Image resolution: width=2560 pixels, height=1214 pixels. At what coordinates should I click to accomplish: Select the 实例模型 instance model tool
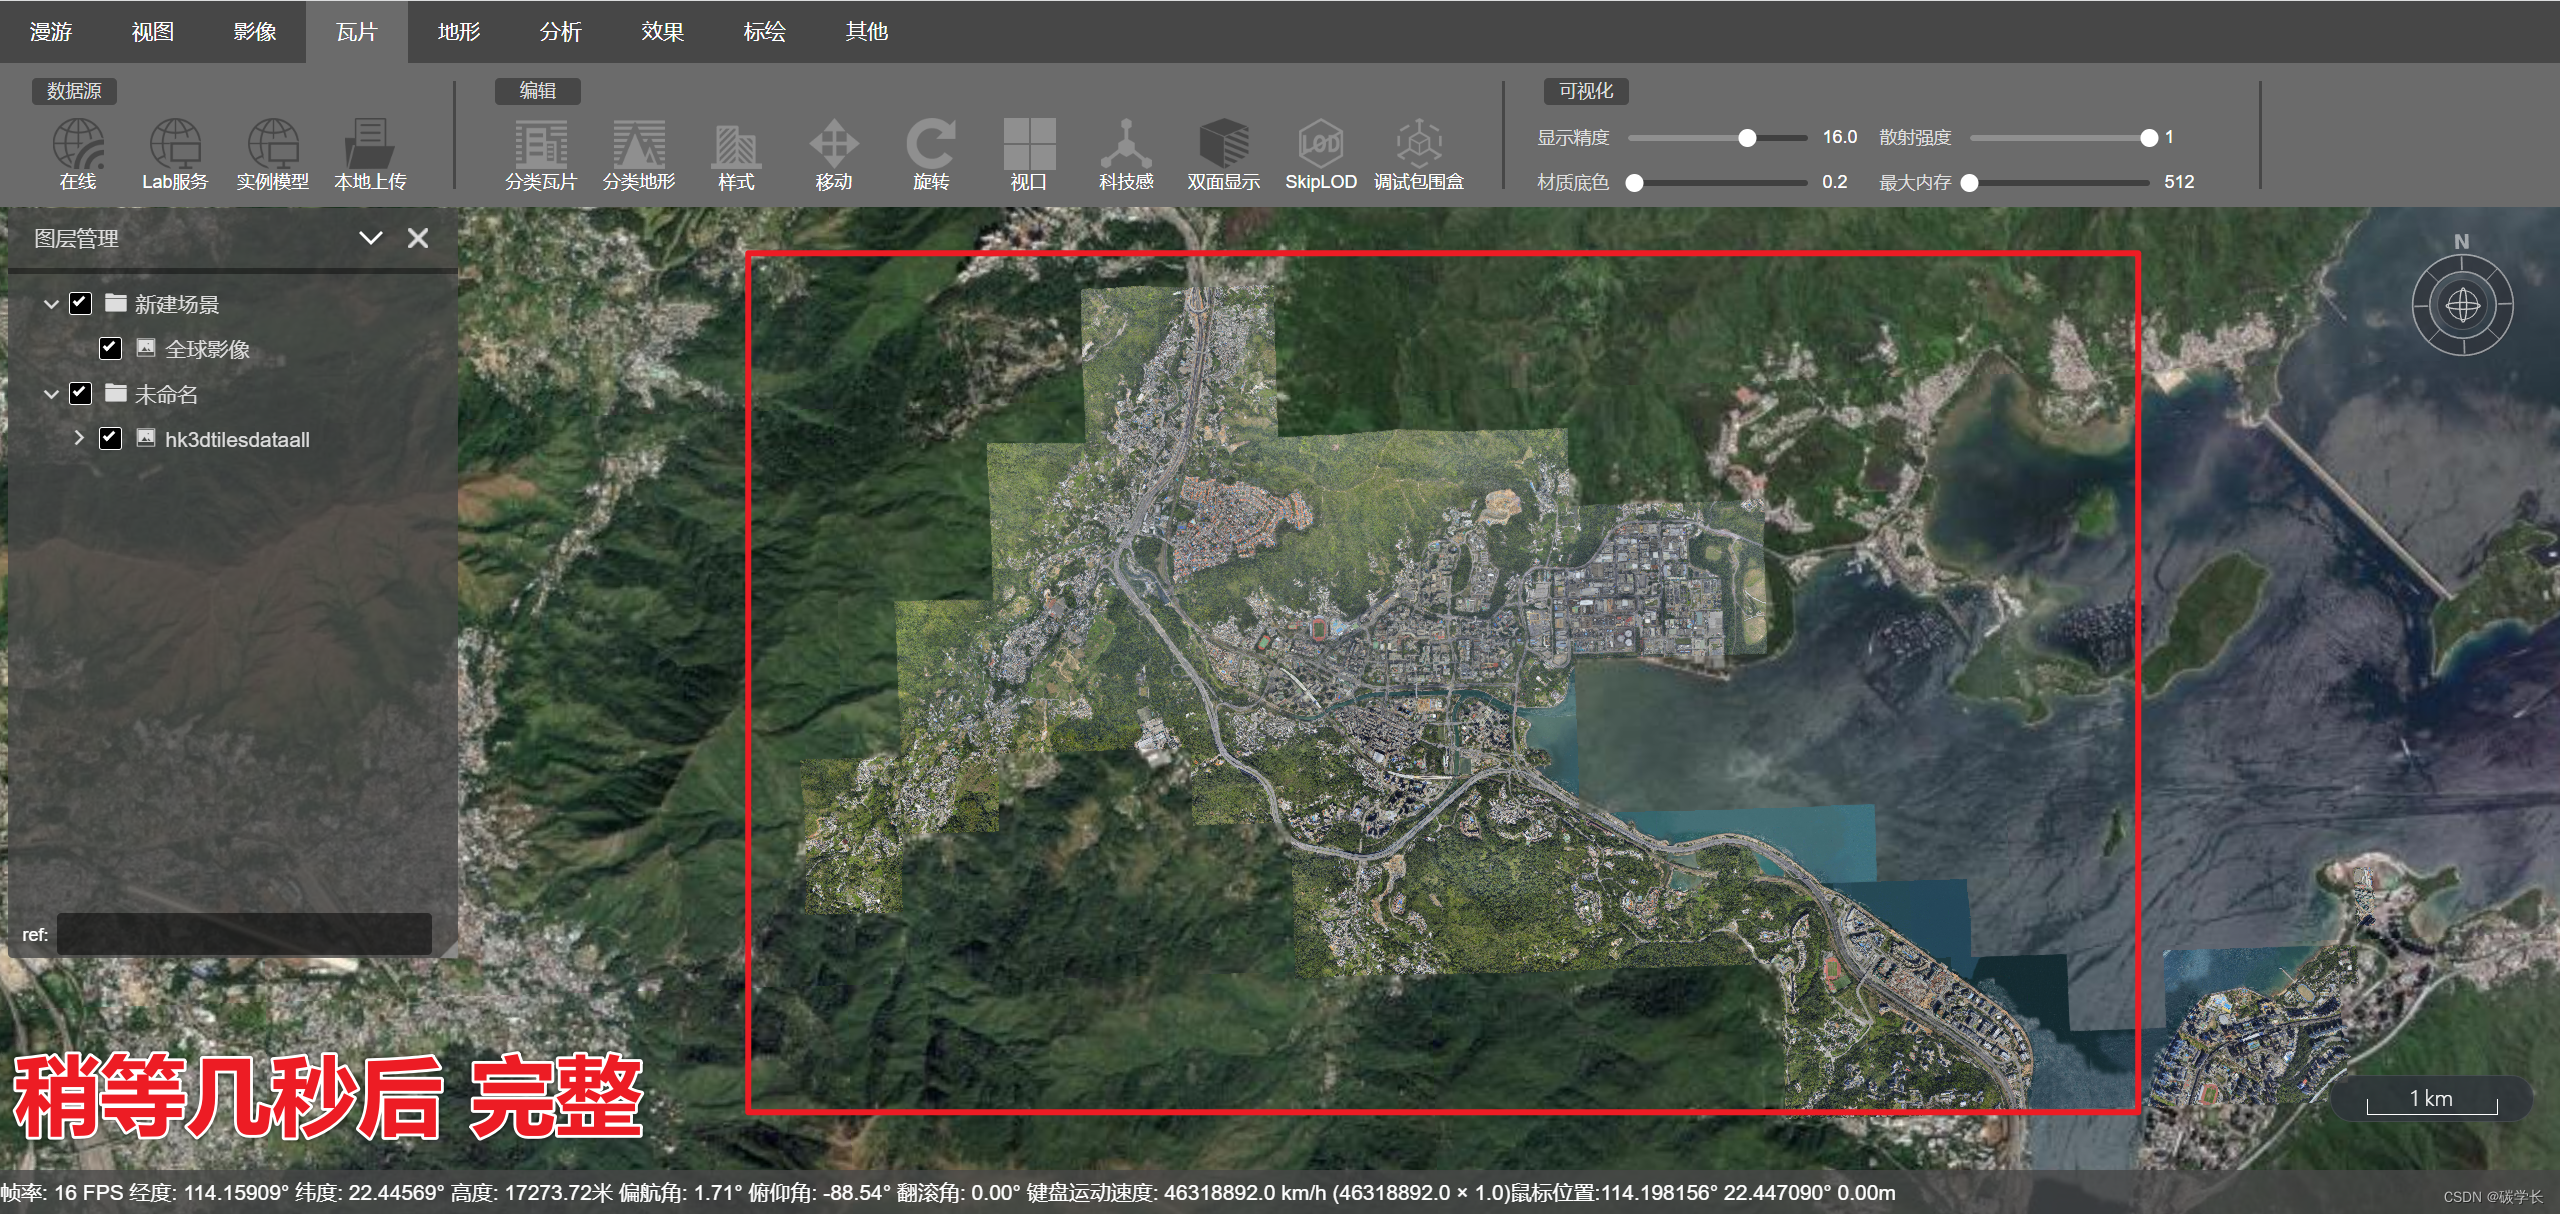click(x=273, y=155)
